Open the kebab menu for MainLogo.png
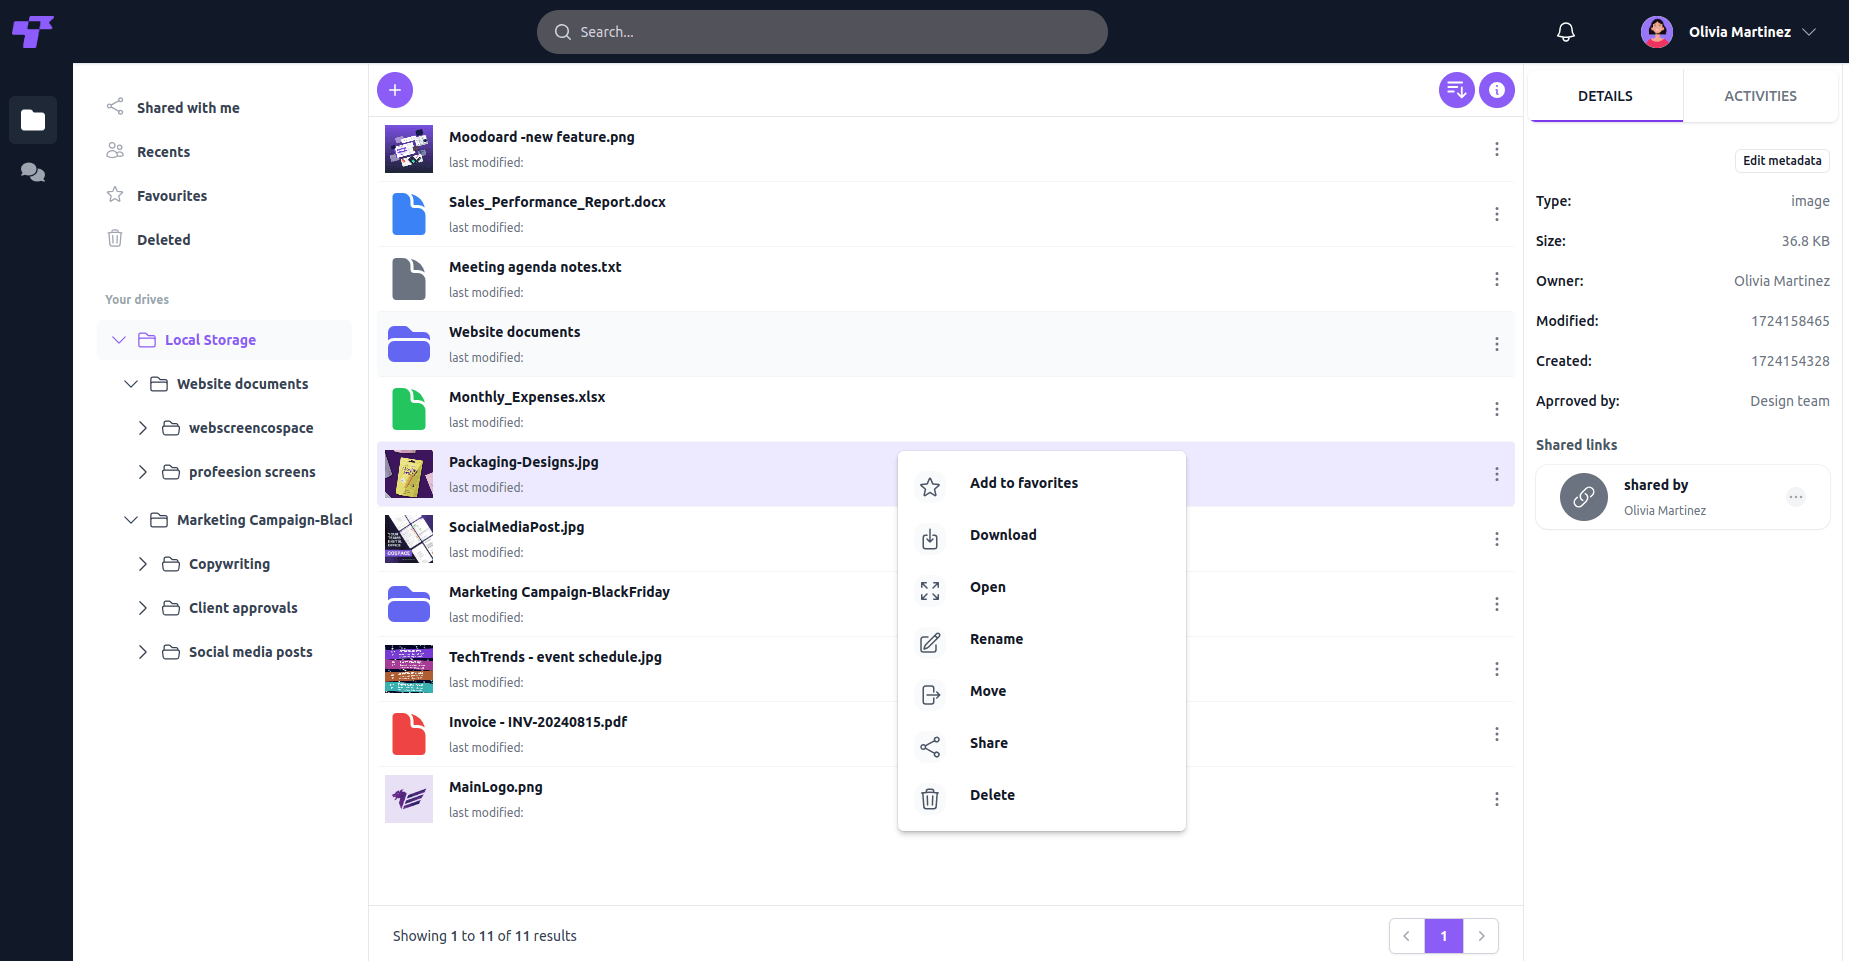Screen dimensions: 1849x961 tap(1497, 799)
